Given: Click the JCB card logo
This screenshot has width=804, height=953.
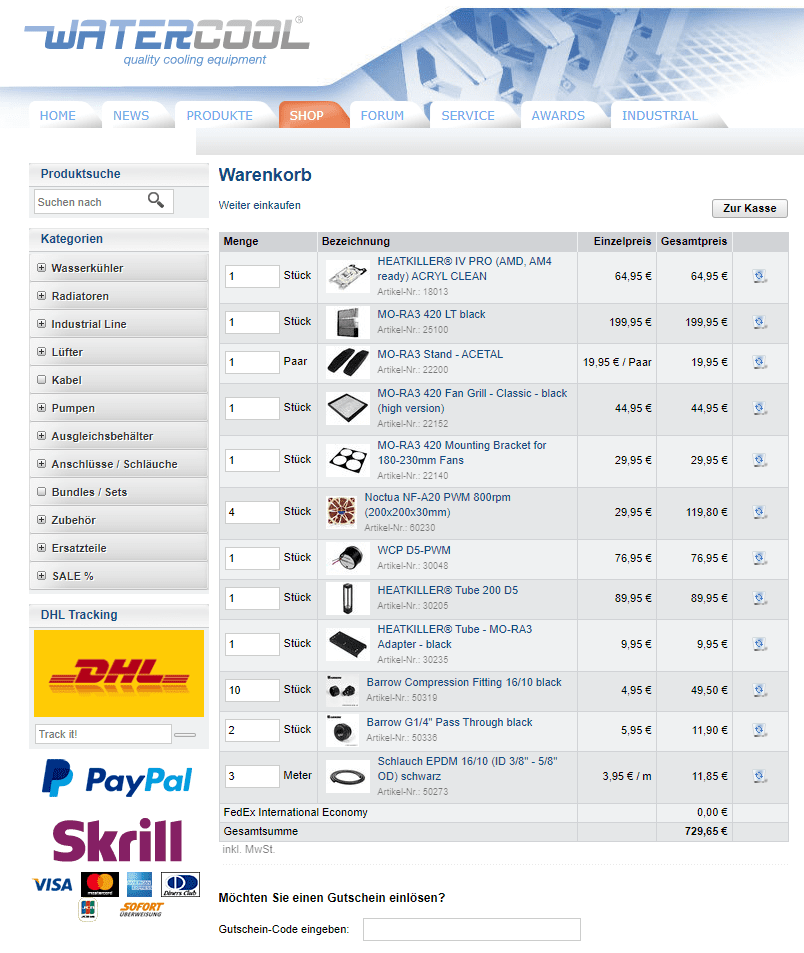Looking at the screenshot, I should tap(88, 910).
